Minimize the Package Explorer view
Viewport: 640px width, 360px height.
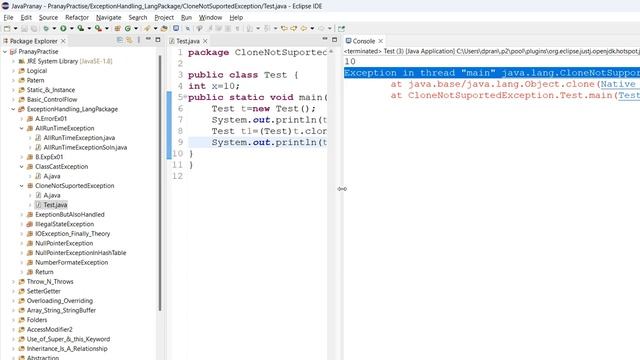pos(148,39)
